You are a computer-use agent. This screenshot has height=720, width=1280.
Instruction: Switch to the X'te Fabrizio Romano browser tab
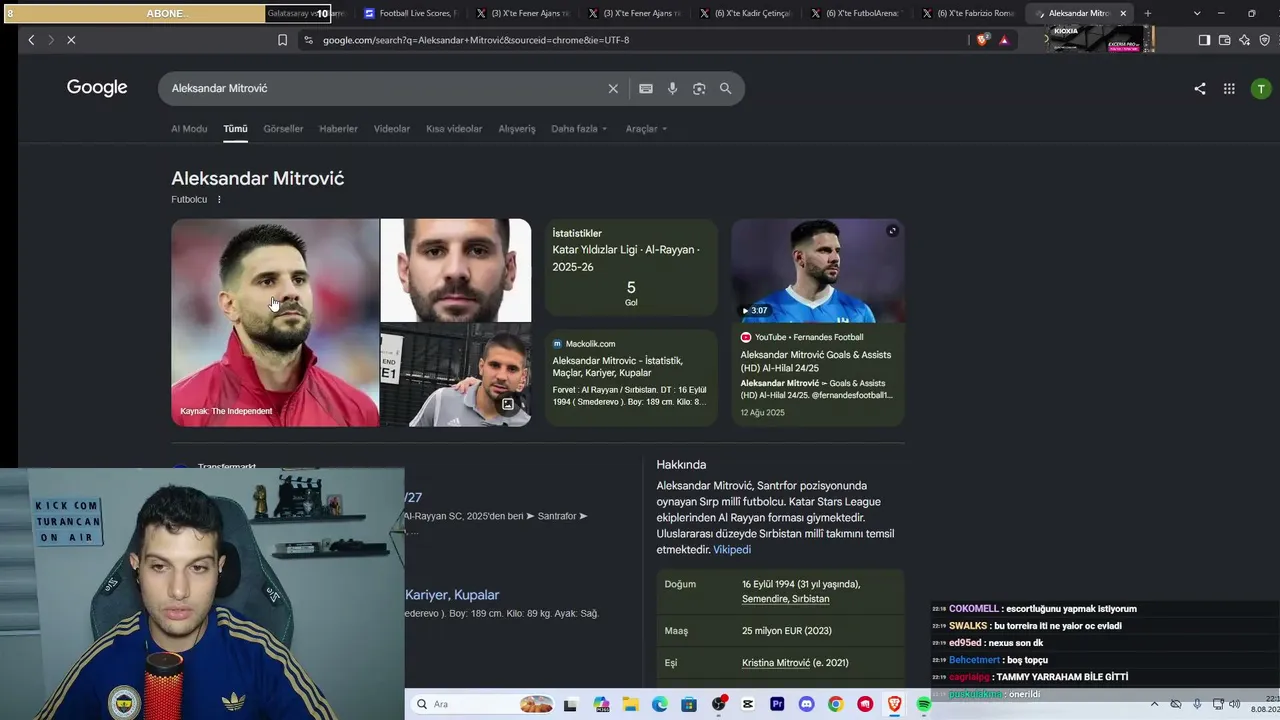point(969,13)
